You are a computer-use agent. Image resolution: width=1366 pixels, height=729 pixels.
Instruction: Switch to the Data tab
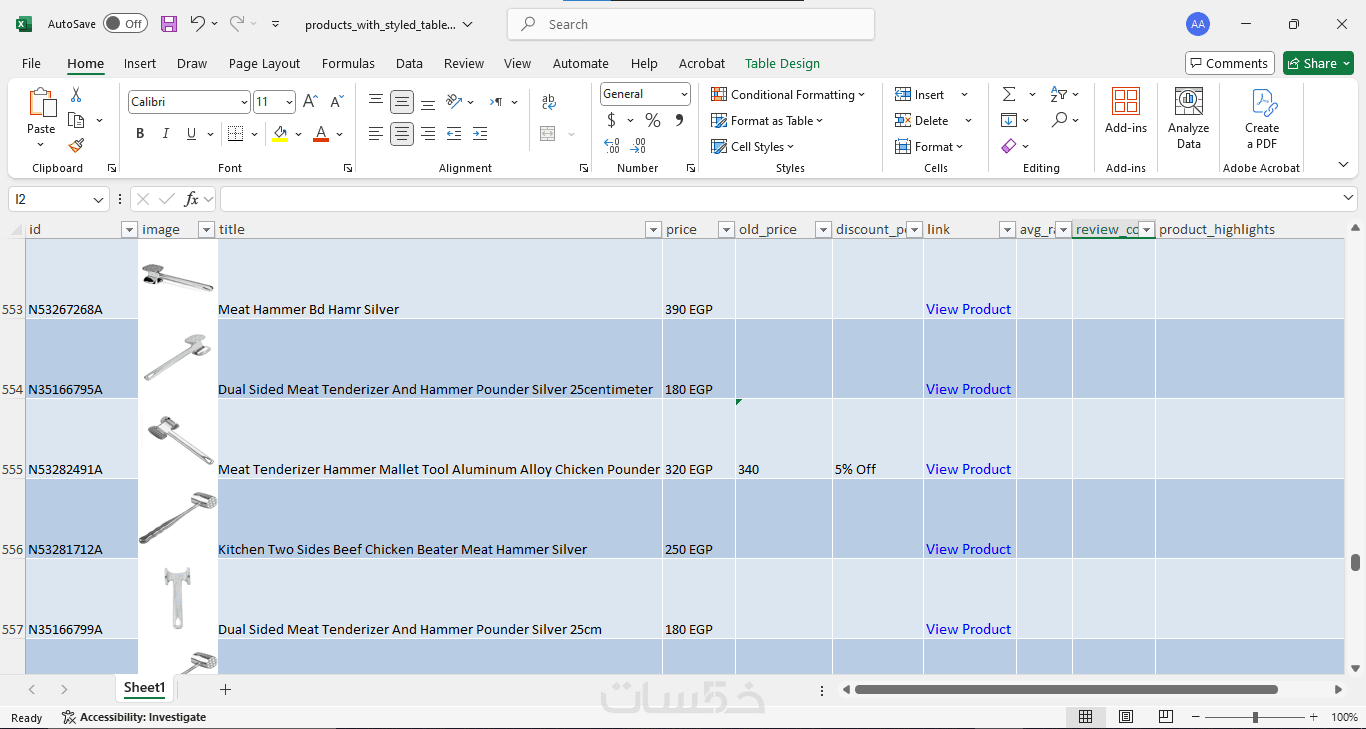click(409, 63)
